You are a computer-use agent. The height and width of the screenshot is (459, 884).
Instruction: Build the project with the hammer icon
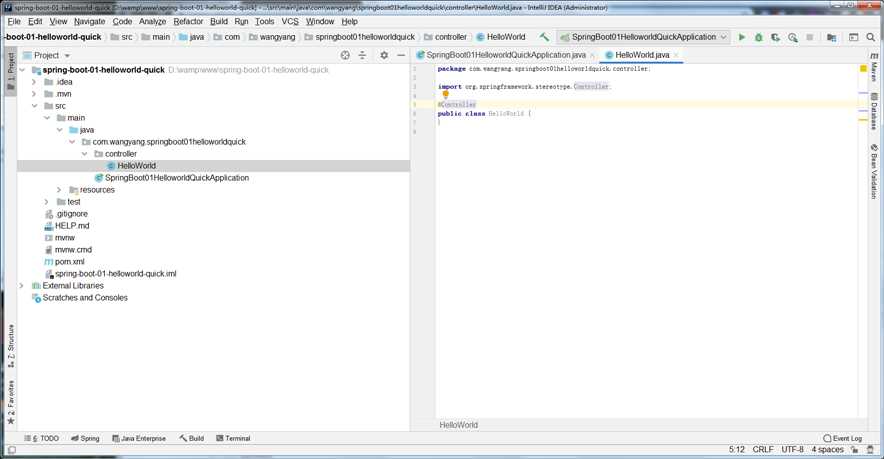tap(544, 37)
